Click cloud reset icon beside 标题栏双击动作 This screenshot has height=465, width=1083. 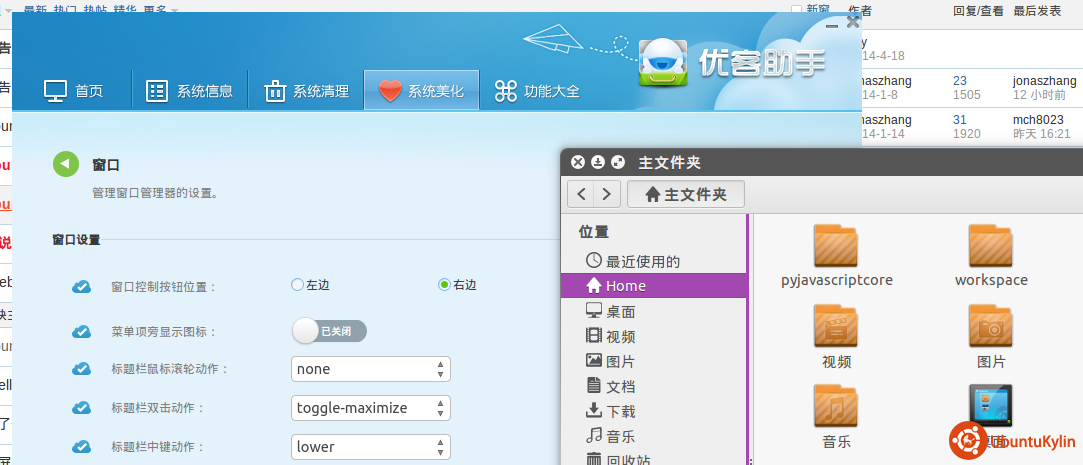click(x=82, y=408)
